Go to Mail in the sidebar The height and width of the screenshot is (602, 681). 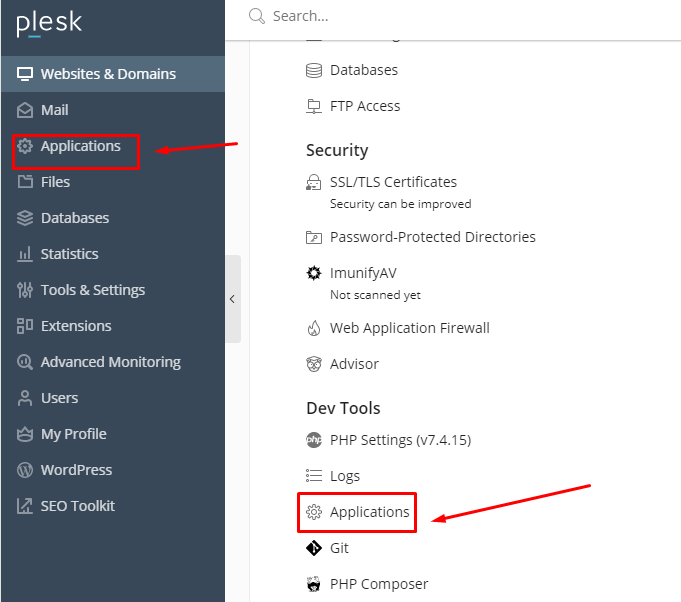click(x=113, y=110)
